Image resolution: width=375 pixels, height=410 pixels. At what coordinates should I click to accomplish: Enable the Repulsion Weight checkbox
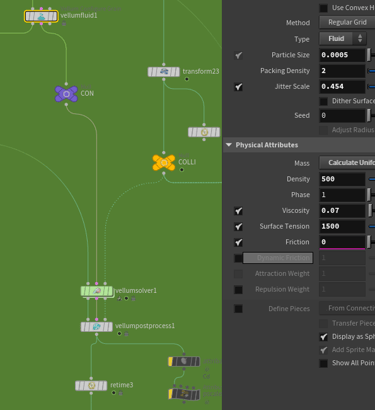click(238, 290)
